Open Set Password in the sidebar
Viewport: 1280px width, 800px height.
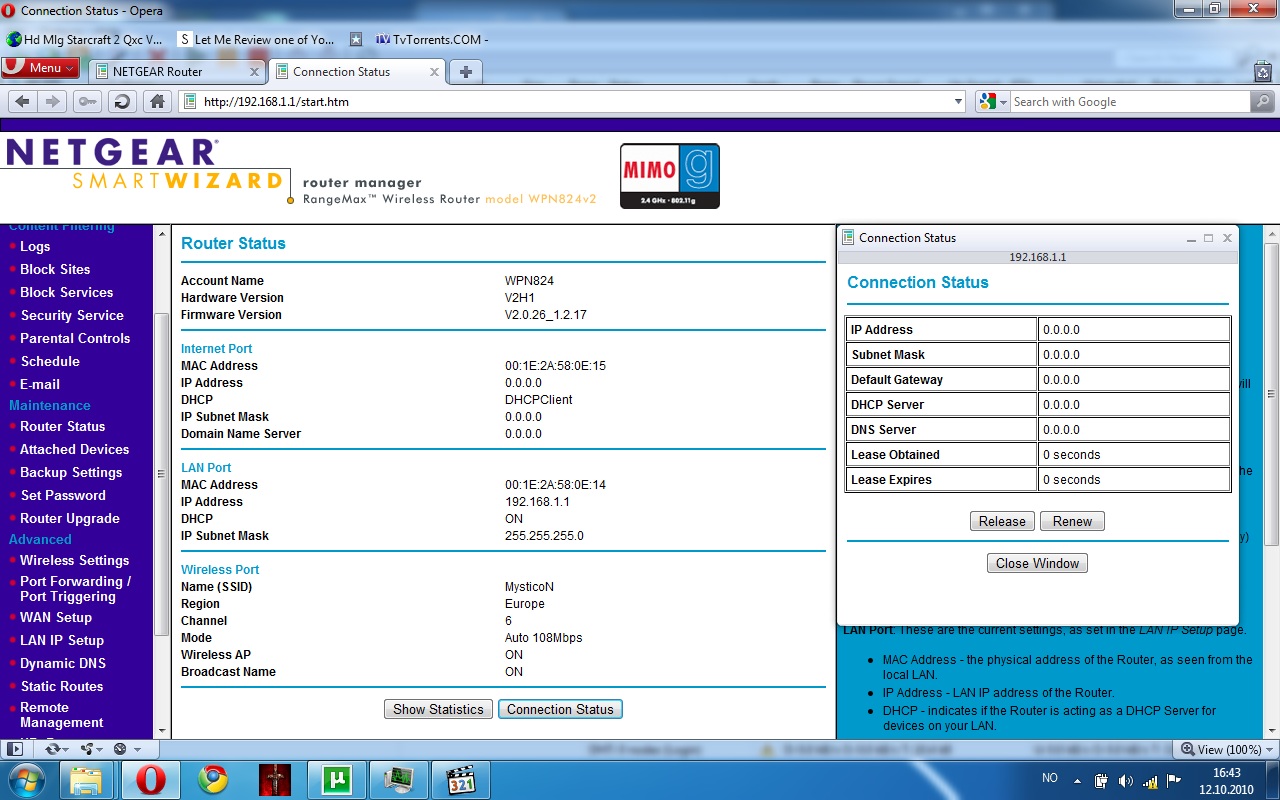[63, 495]
